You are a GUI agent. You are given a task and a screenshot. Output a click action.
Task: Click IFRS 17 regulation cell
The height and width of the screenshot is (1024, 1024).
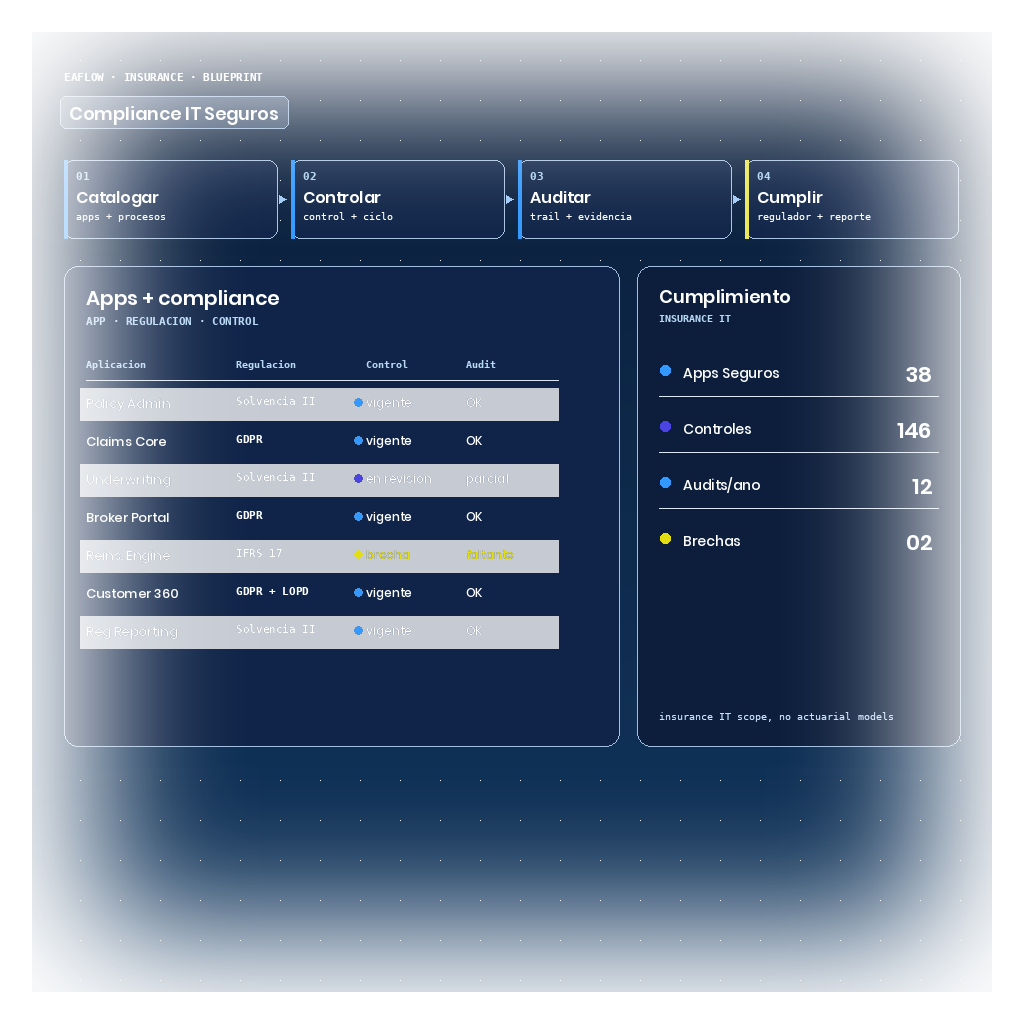259,553
